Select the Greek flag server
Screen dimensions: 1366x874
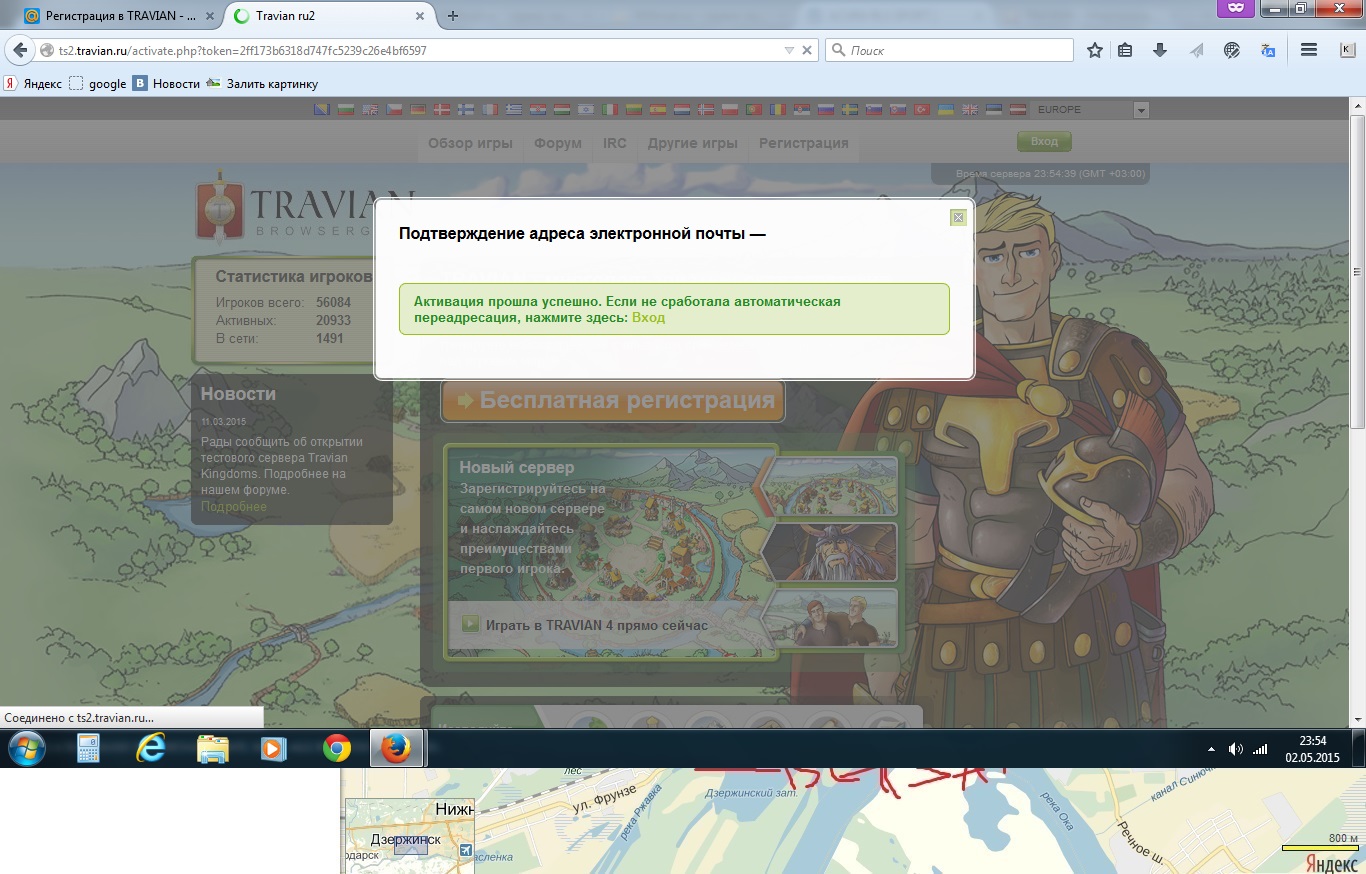[x=514, y=110]
